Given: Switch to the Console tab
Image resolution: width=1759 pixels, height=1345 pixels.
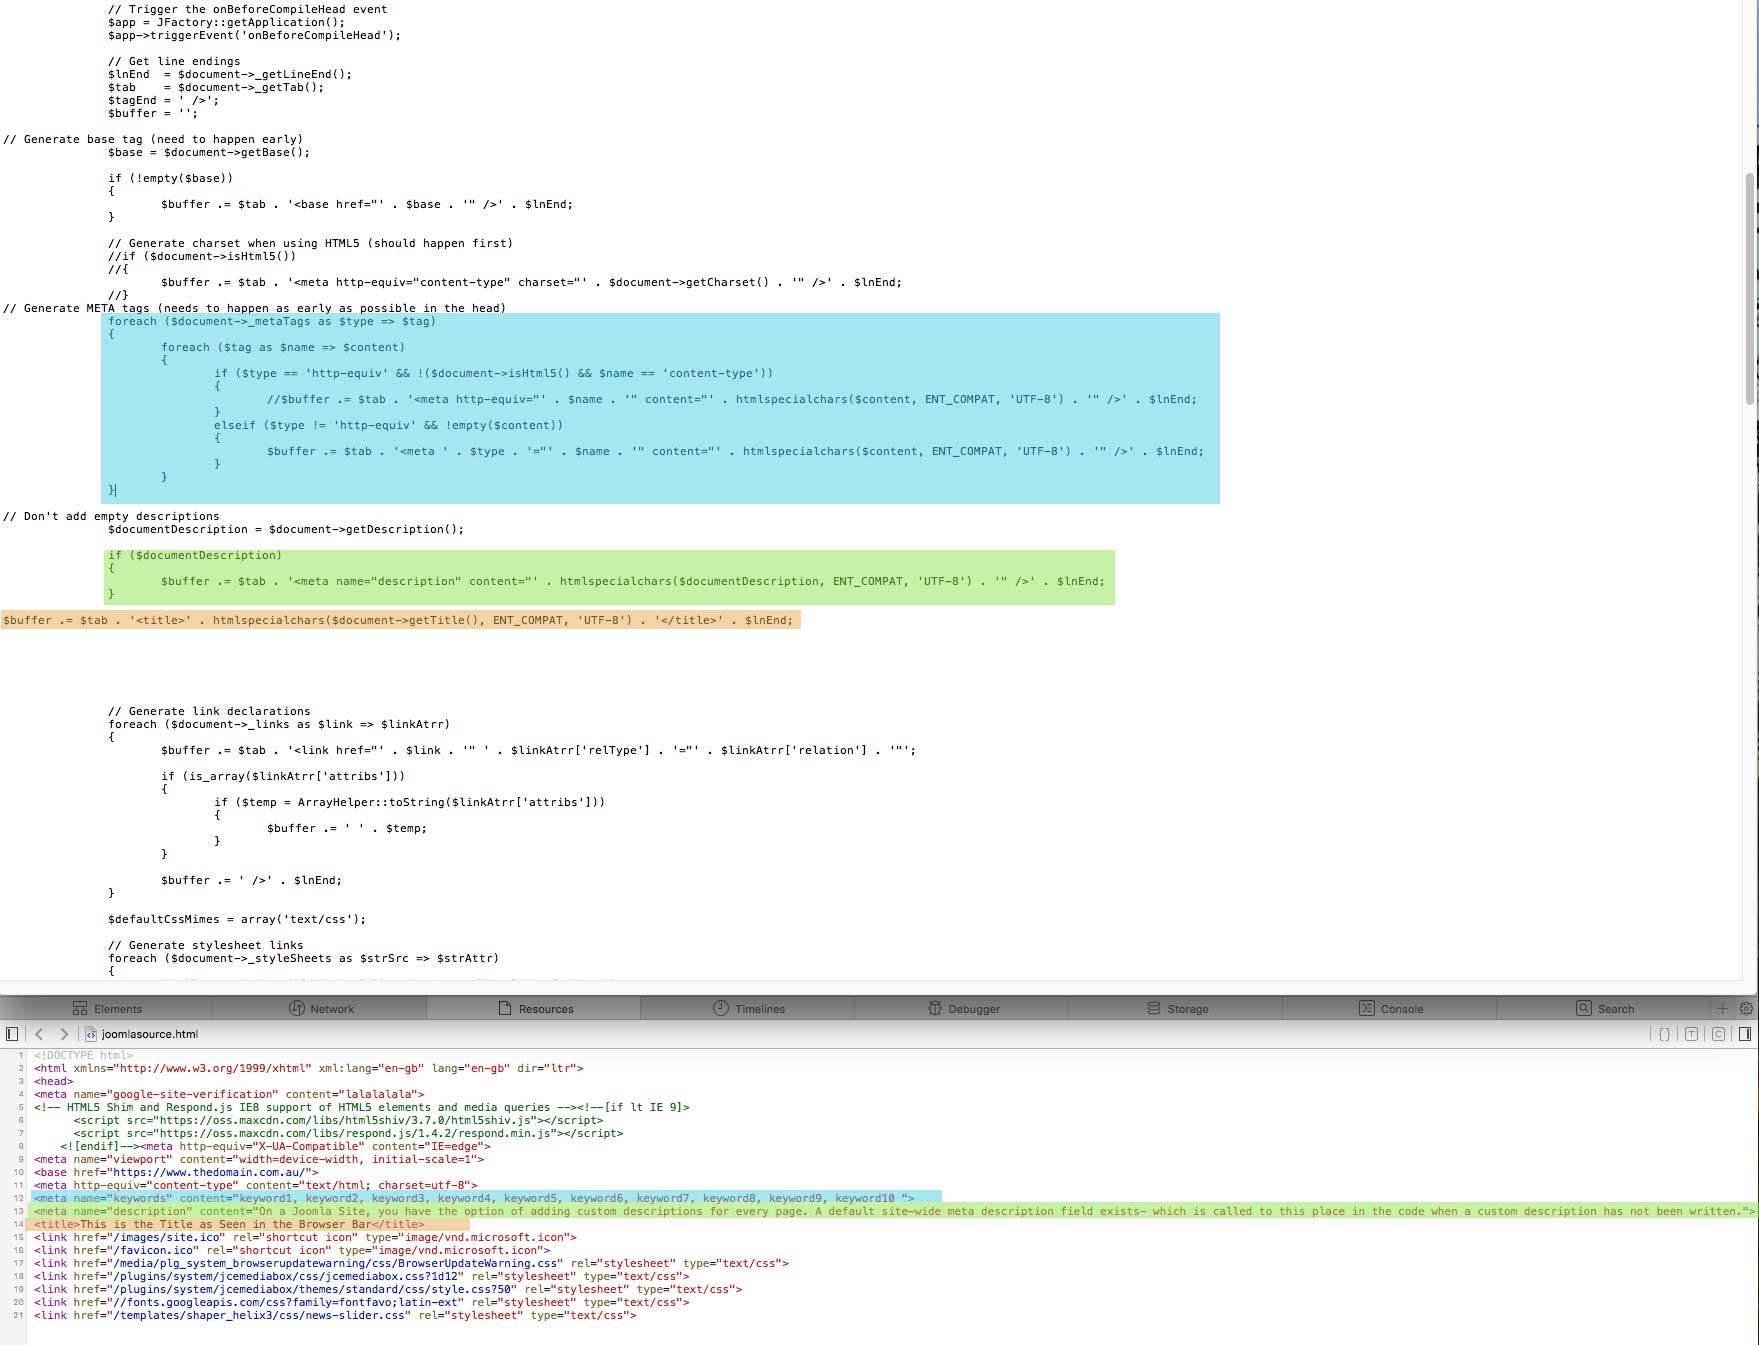Looking at the screenshot, I should coord(1391,1009).
